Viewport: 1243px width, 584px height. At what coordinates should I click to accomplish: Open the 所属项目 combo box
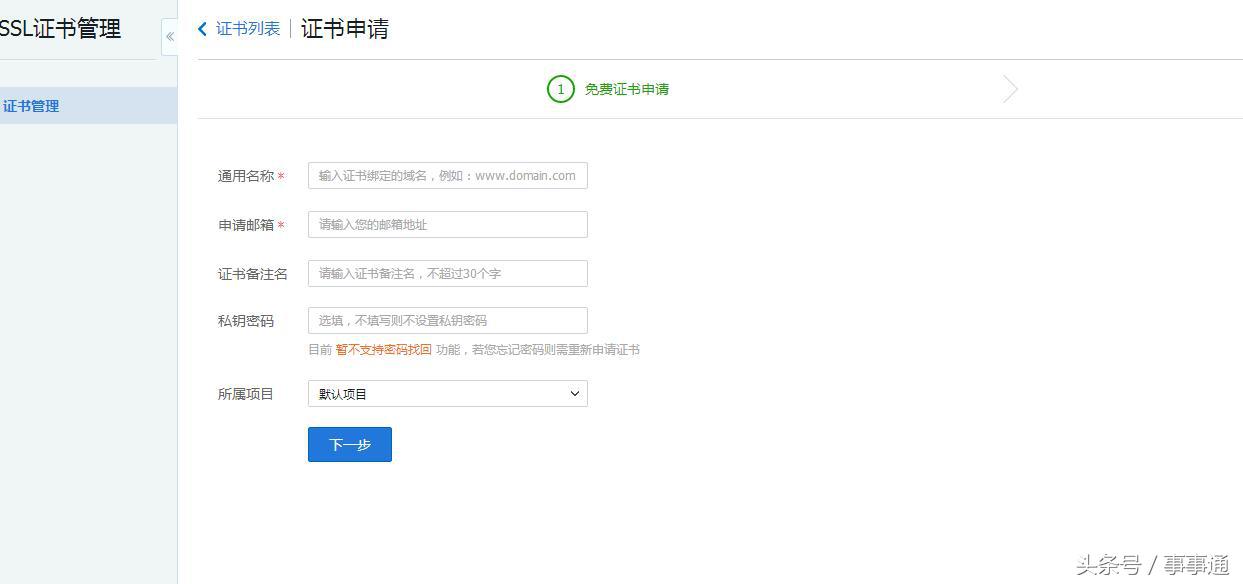(x=447, y=393)
